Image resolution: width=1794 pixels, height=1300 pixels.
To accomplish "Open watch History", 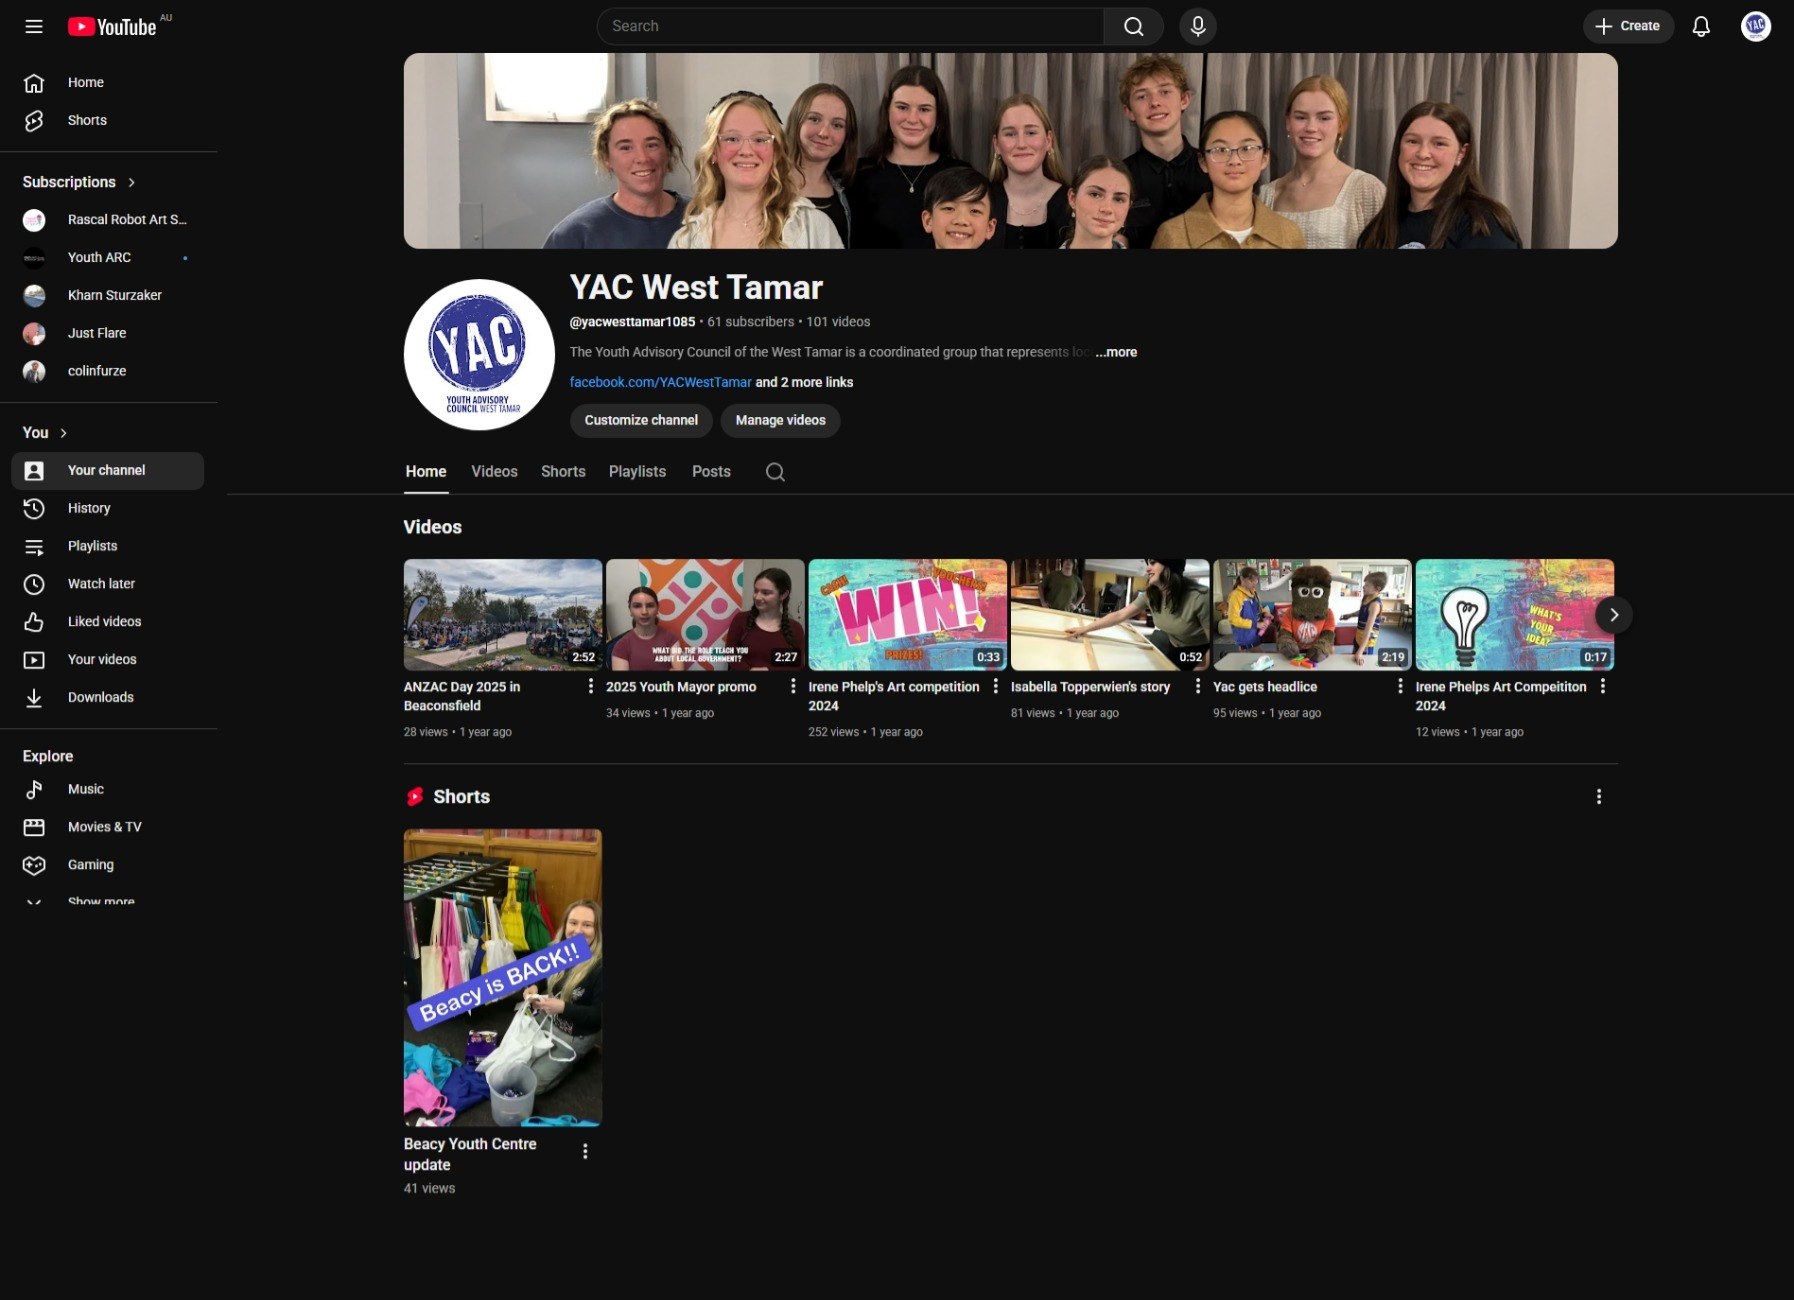I will point(108,509).
